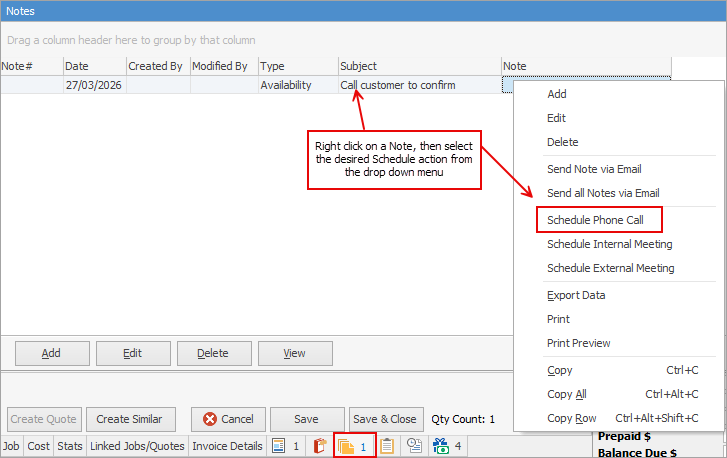Select Schedule Internal Meeting menu item
The image size is (727, 458).
[x=619, y=244]
